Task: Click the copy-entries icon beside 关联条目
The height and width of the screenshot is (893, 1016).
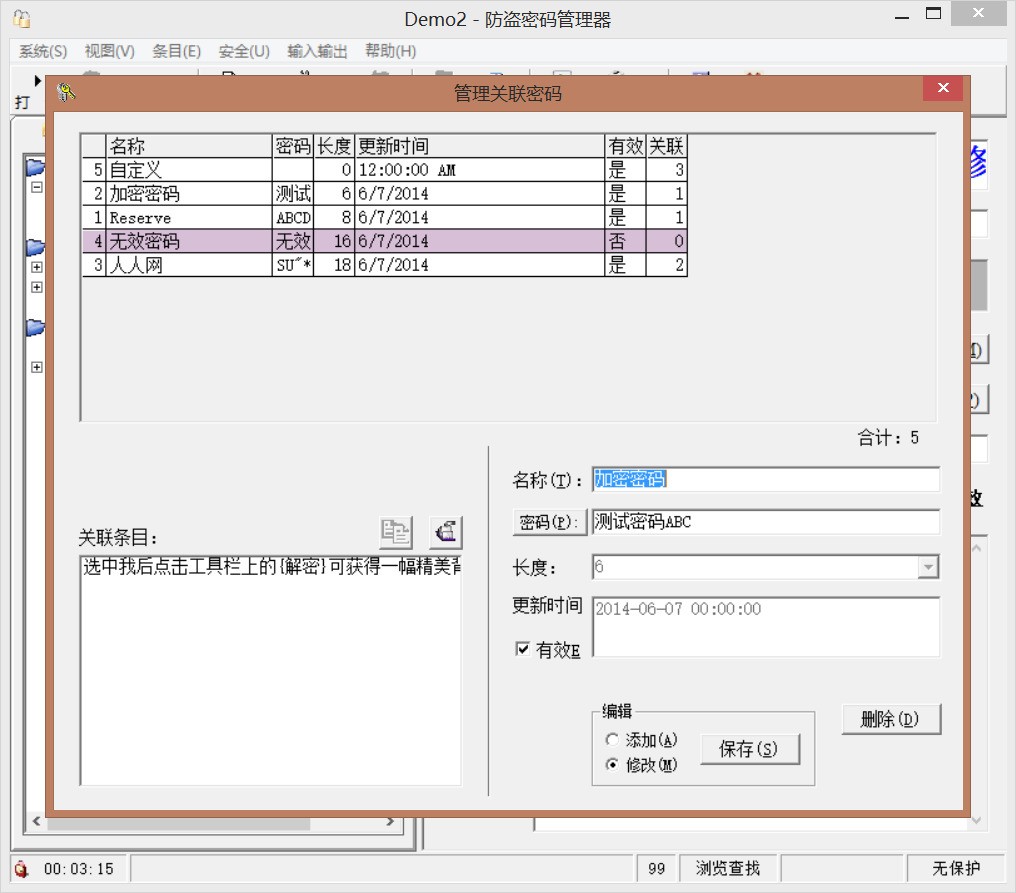Action: [x=398, y=532]
